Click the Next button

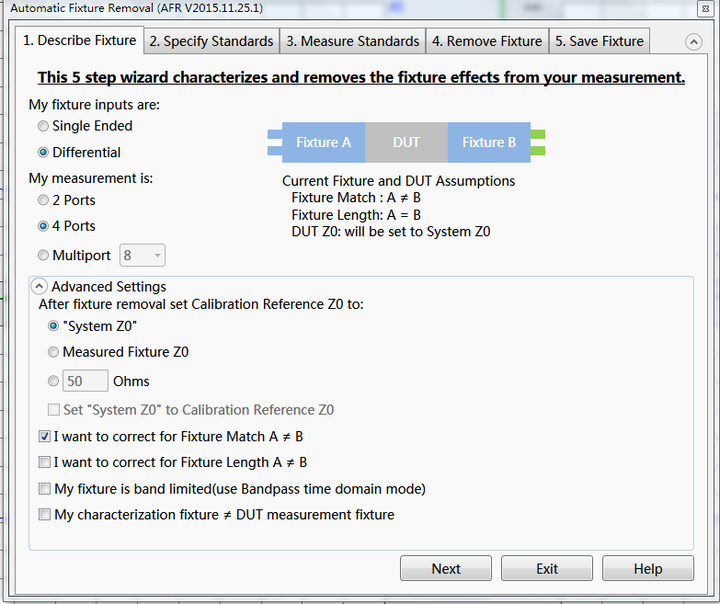[446, 569]
